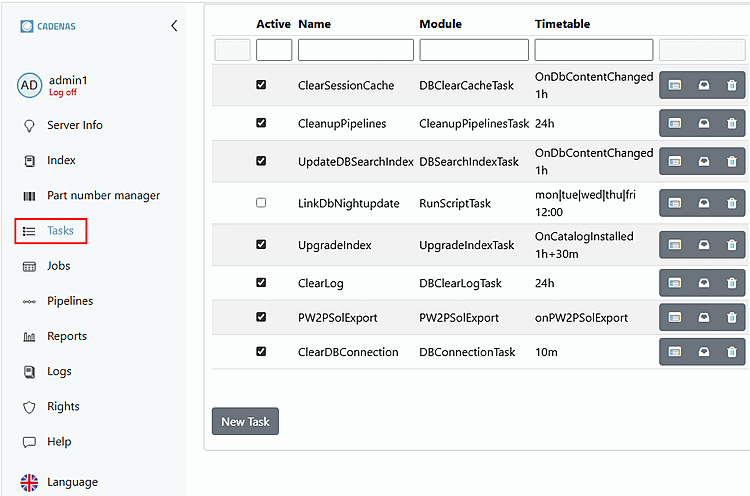Viewport: 750px width, 496px height.
Task: Focus the Timetable filter input
Action: coord(593,50)
